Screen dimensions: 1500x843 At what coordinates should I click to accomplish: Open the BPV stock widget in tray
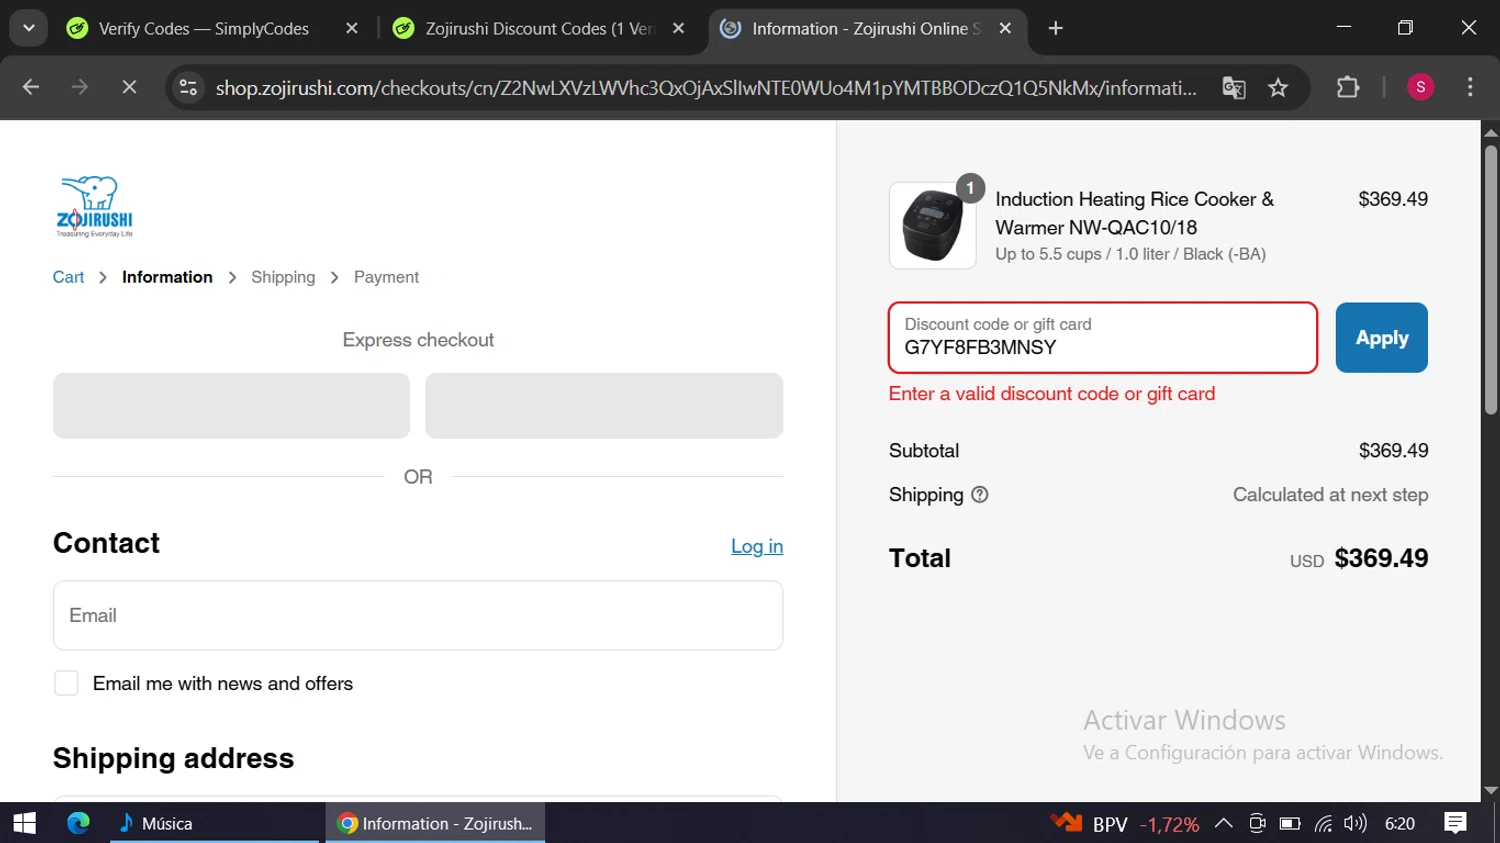pos(1124,823)
